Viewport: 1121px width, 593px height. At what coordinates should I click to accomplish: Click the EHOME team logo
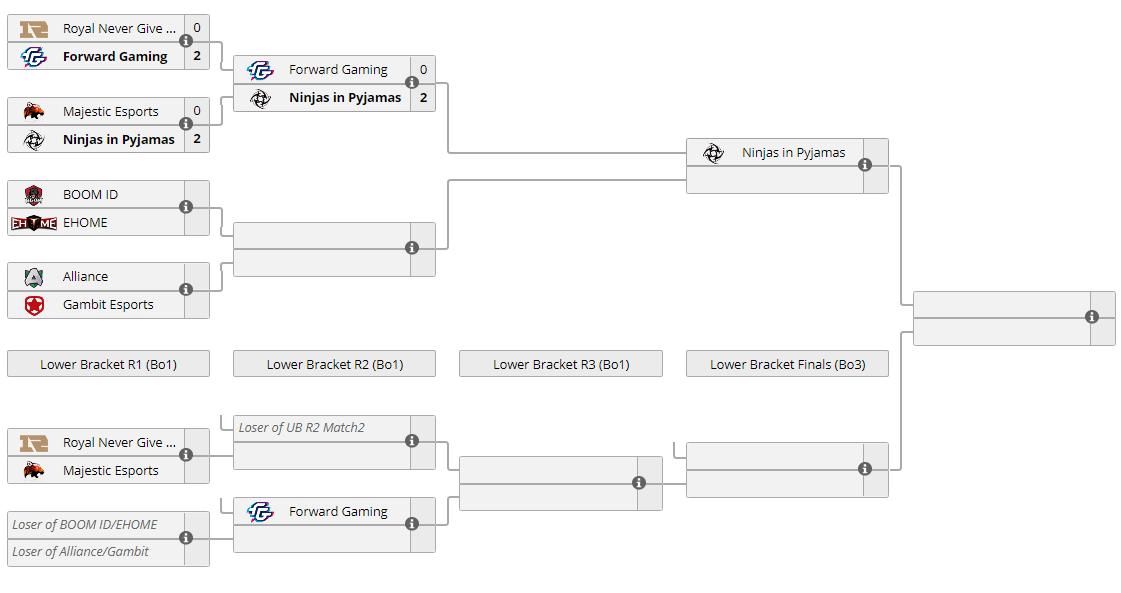point(34,223)
